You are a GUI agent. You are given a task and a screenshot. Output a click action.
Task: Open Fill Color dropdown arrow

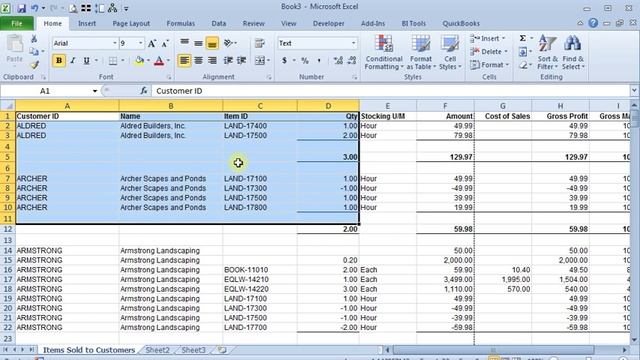pyautogui.click(x=148, y=61)
